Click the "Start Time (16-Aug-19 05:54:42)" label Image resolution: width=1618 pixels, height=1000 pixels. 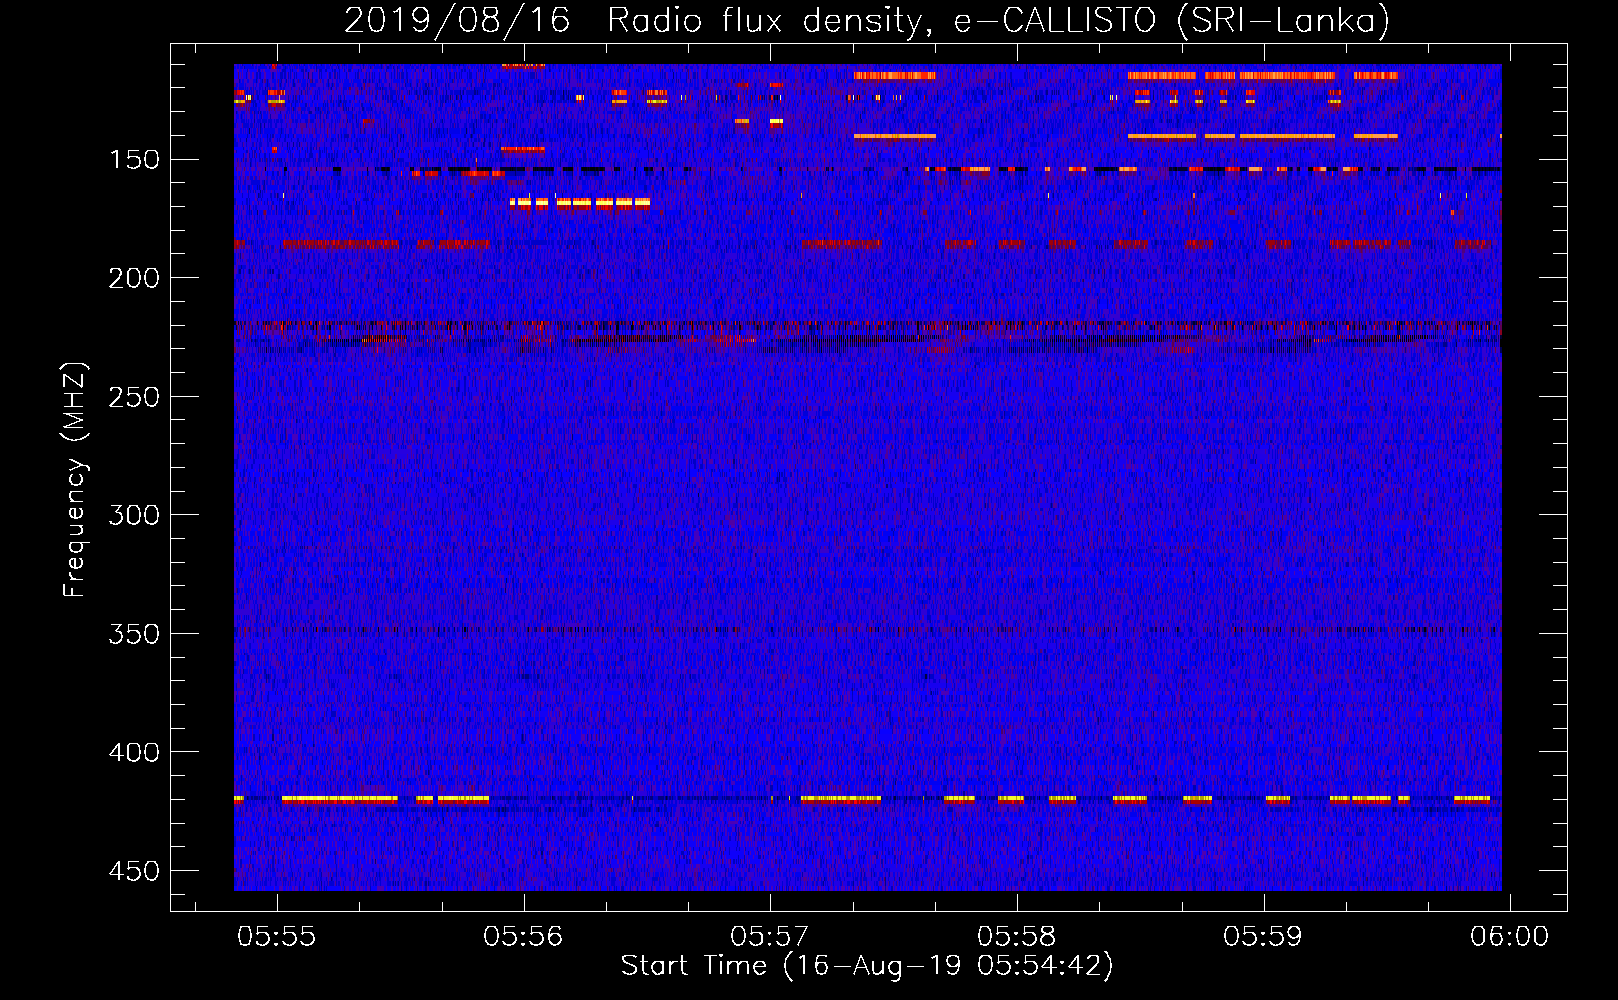(867, 966)
